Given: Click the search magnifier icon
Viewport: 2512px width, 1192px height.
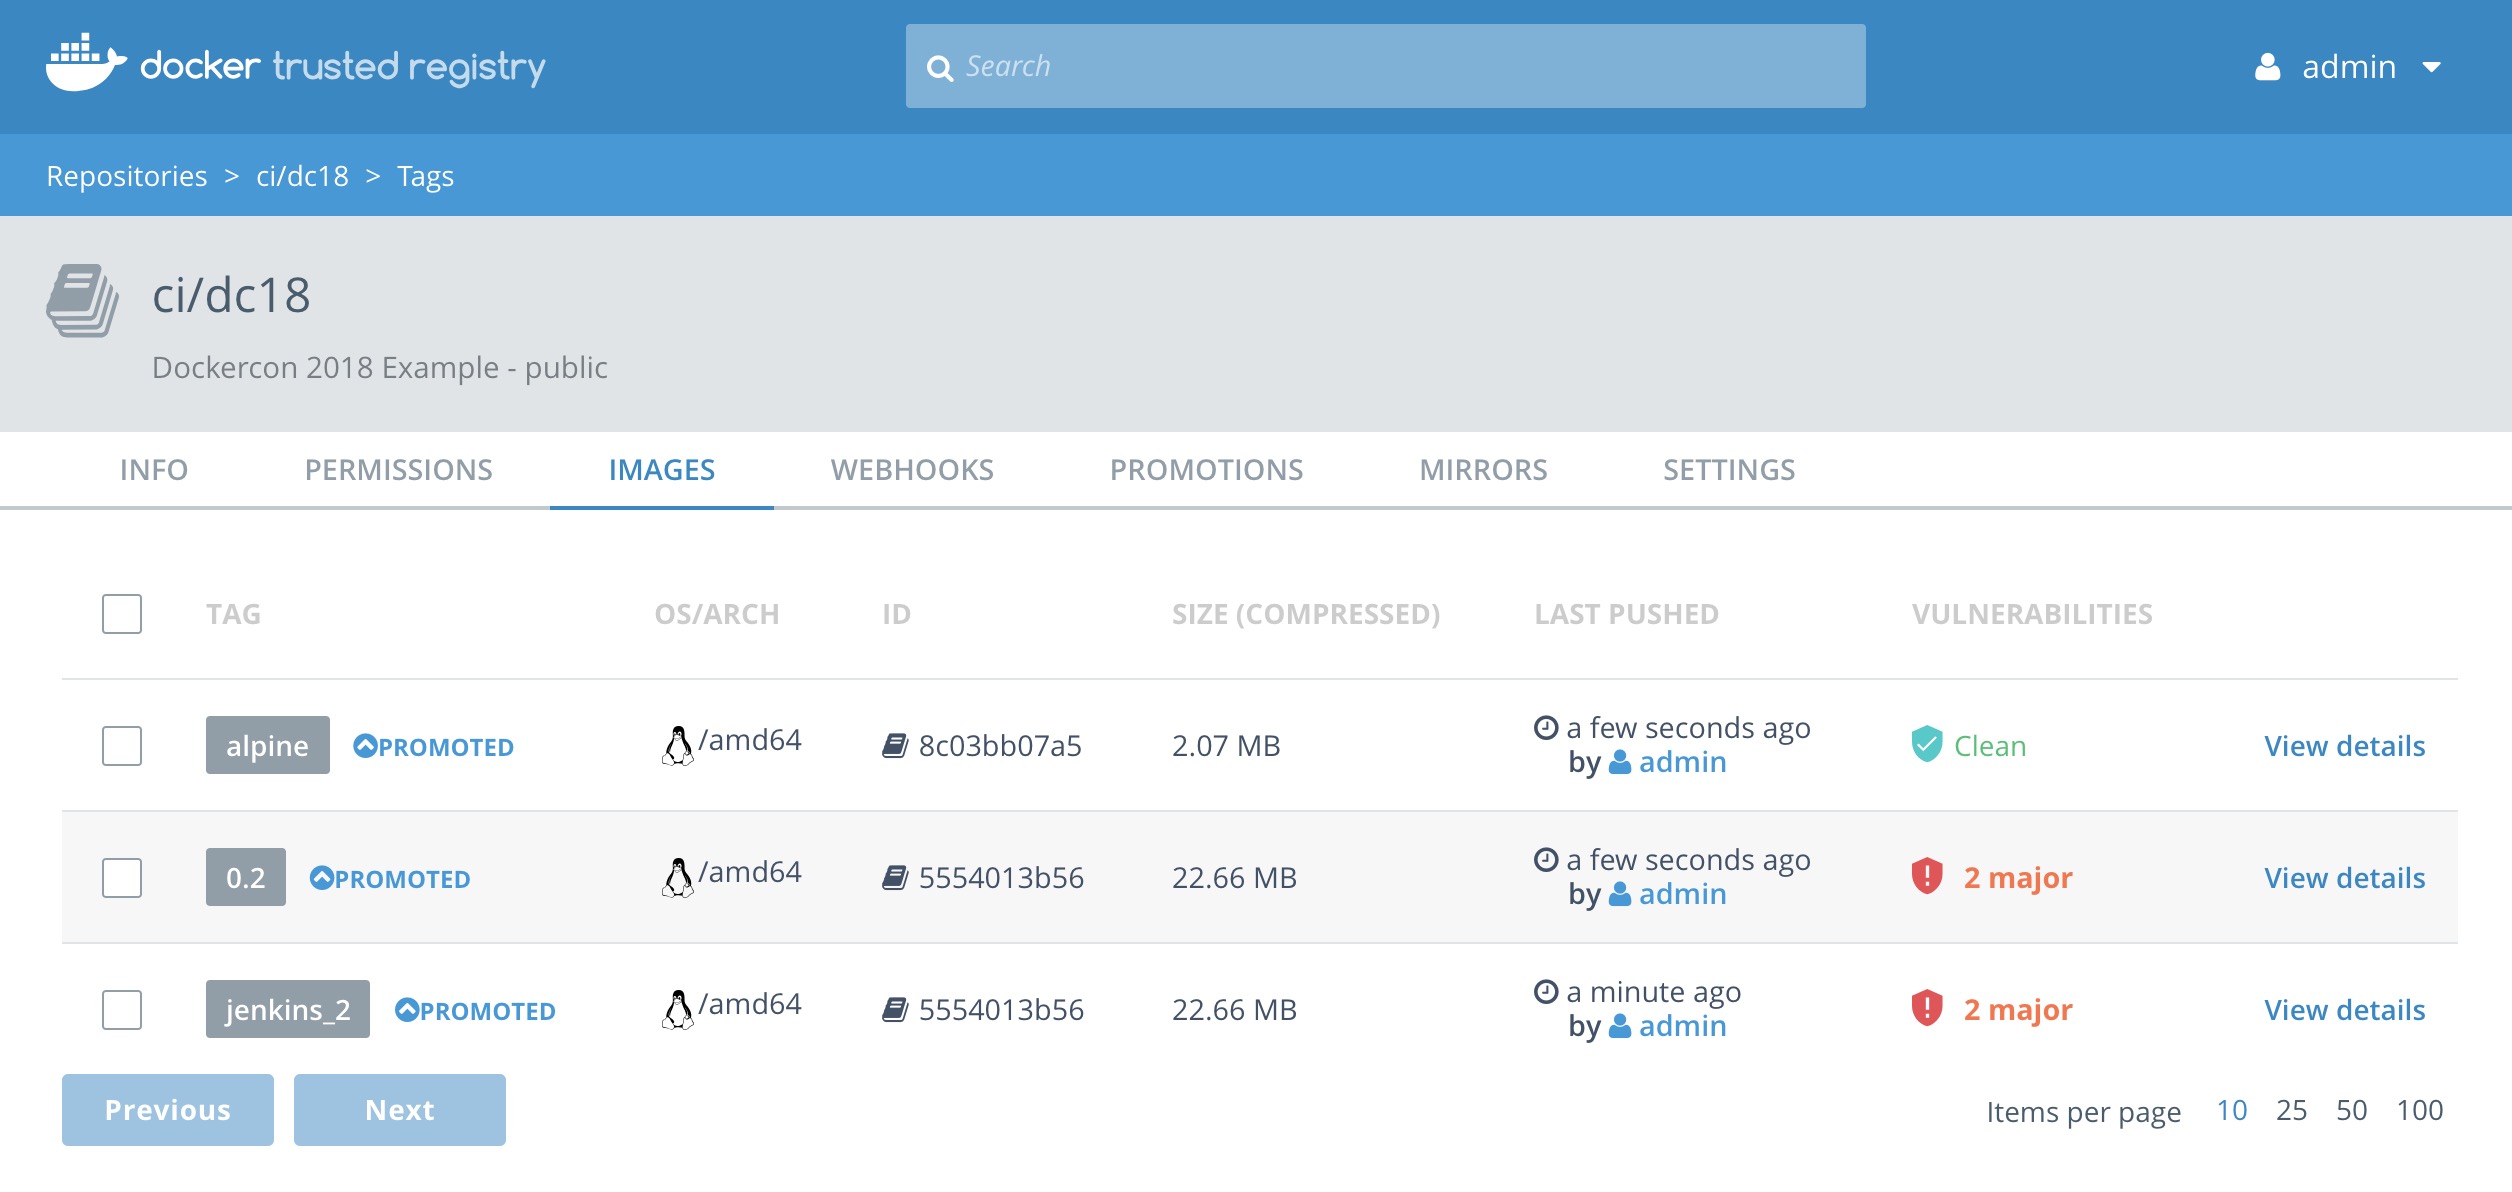Looking at the screenshot, I should coord(939,68).
